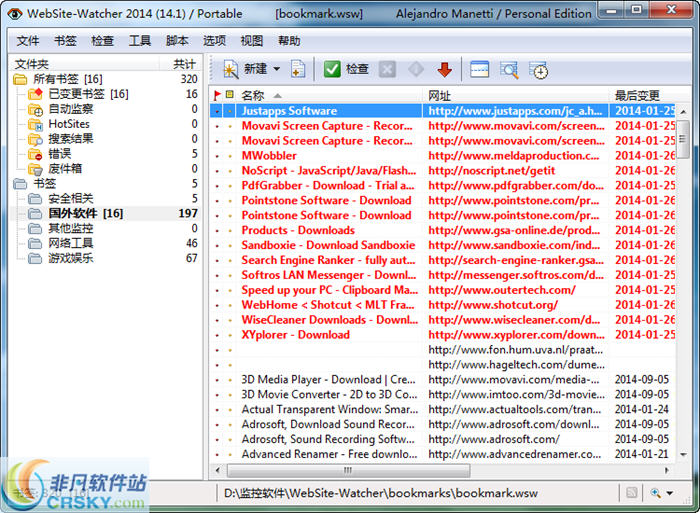The height and width of the screenshot is (513, 700).
Task: Click the red flag column header
Action: point(217,95)
